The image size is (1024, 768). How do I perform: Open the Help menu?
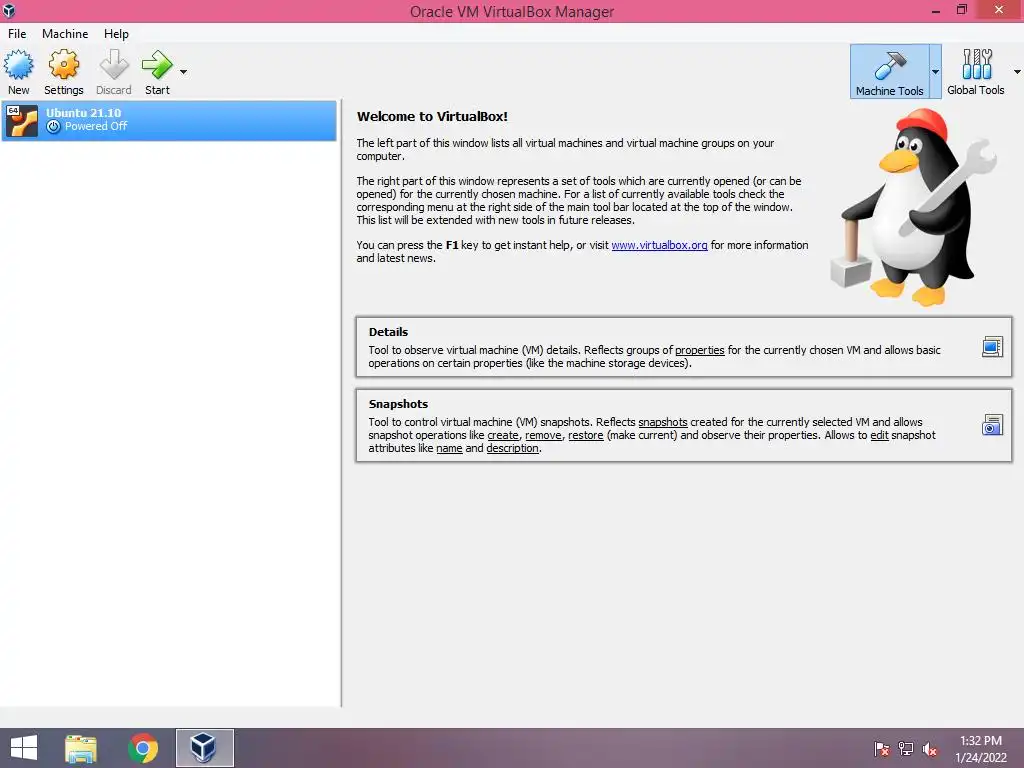tap(116, 34)
